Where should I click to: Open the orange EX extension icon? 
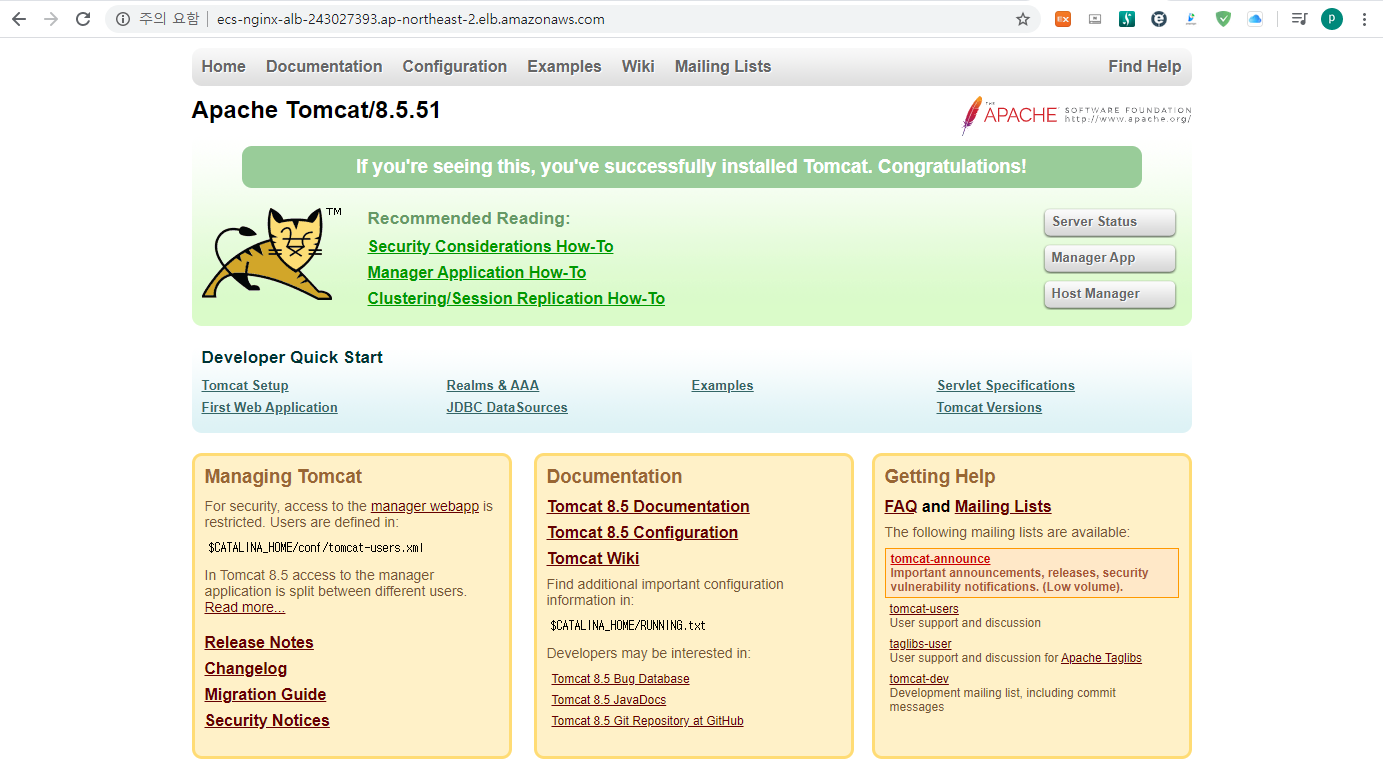coord(1063,19)
